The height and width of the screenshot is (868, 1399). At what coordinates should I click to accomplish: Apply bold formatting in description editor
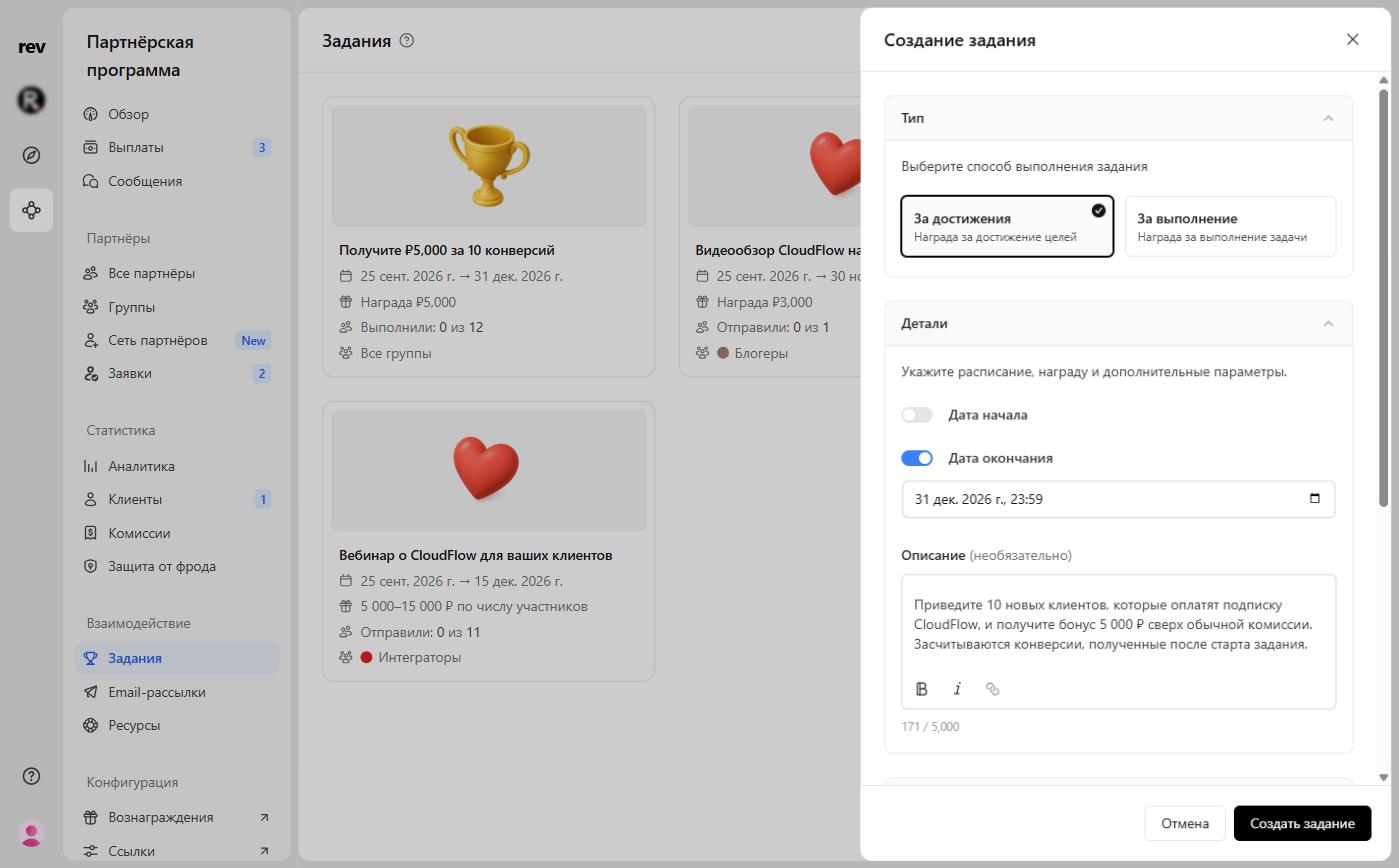[922, 689]
